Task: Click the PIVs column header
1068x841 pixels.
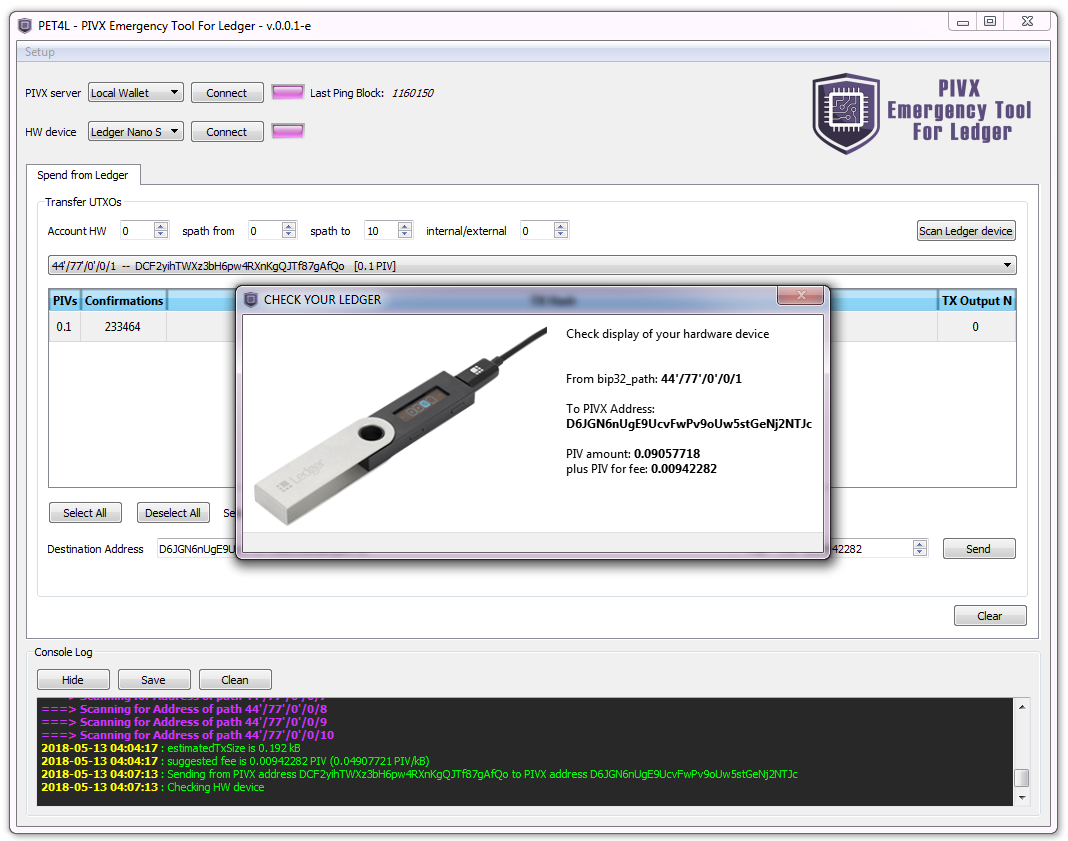Action: [65, 301]
